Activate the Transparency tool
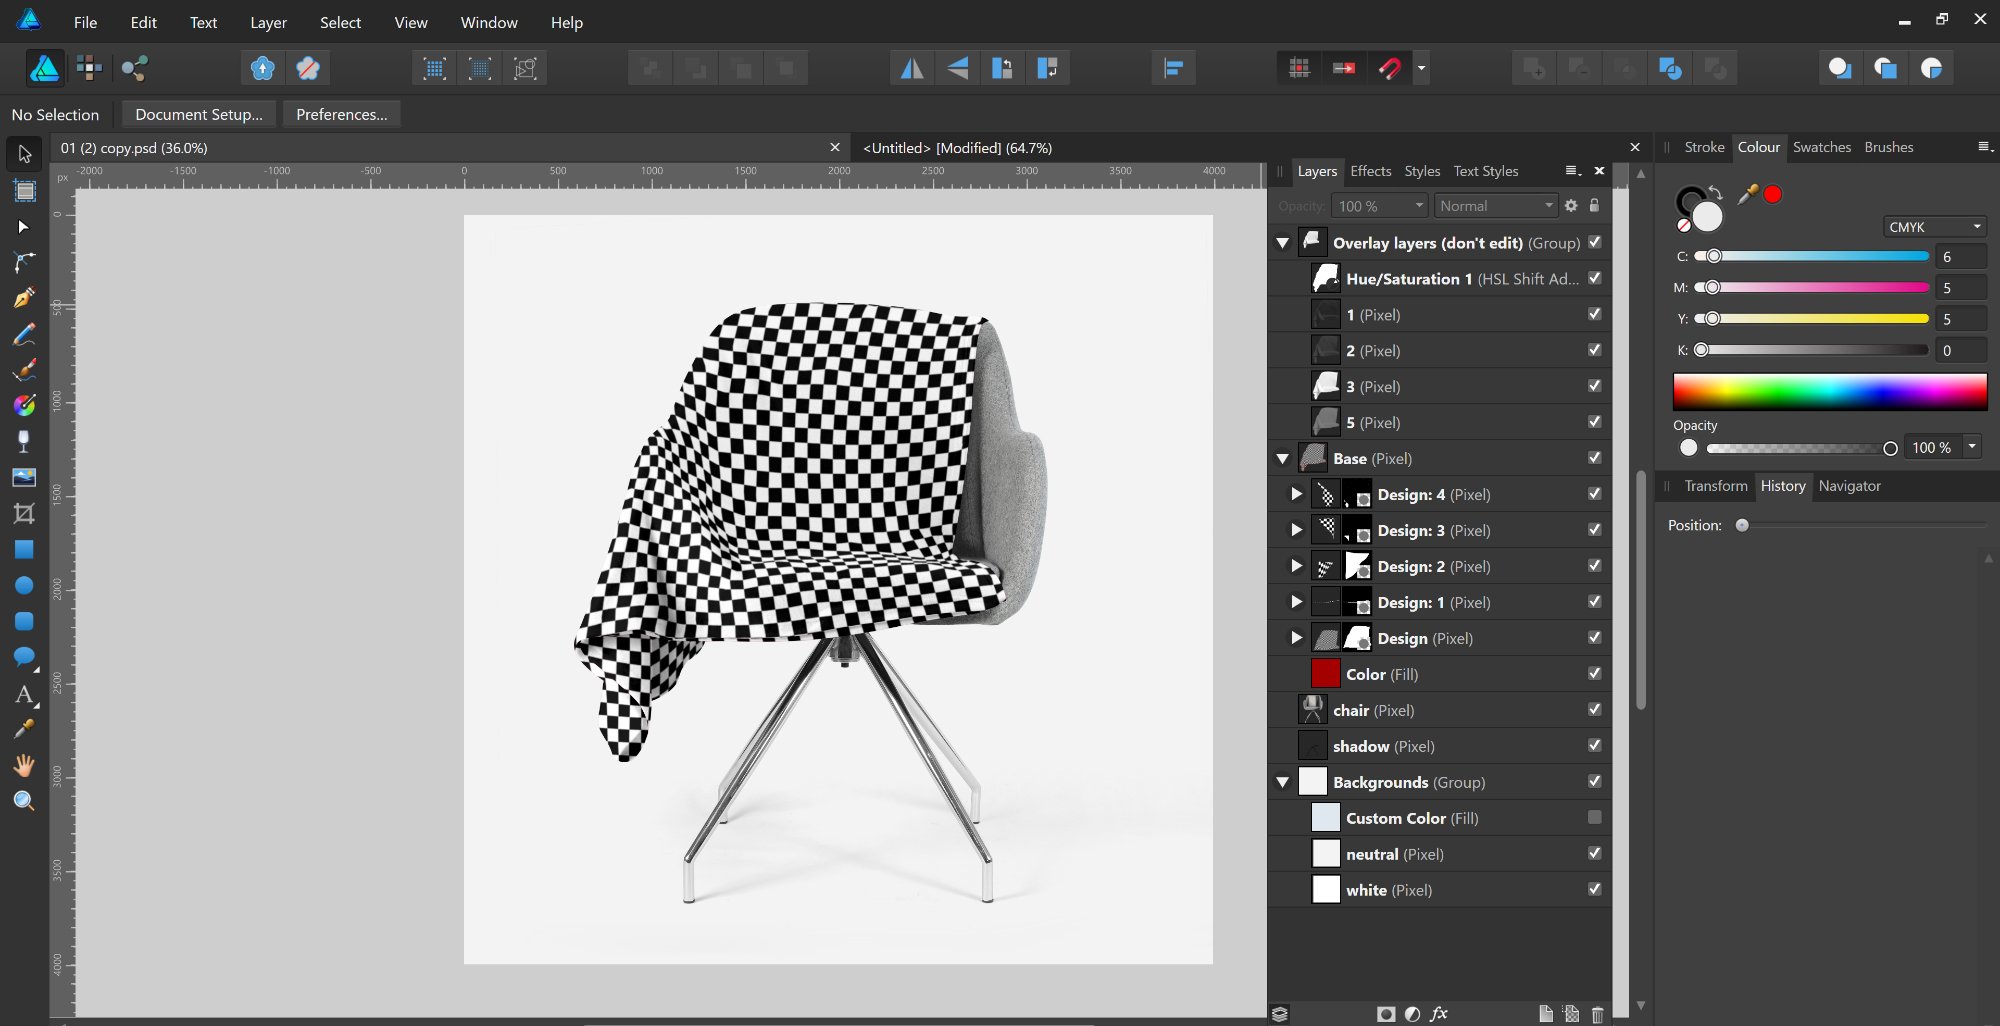The image size is (2000, 1026). click(x=24, y=440)
